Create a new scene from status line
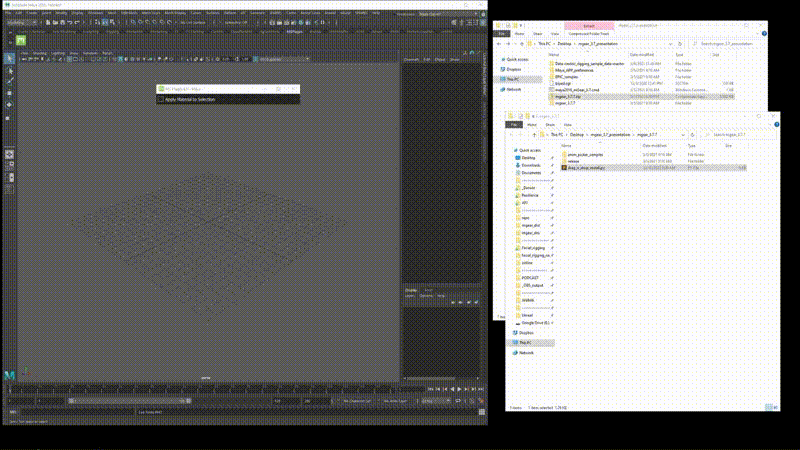 [48, 22]
